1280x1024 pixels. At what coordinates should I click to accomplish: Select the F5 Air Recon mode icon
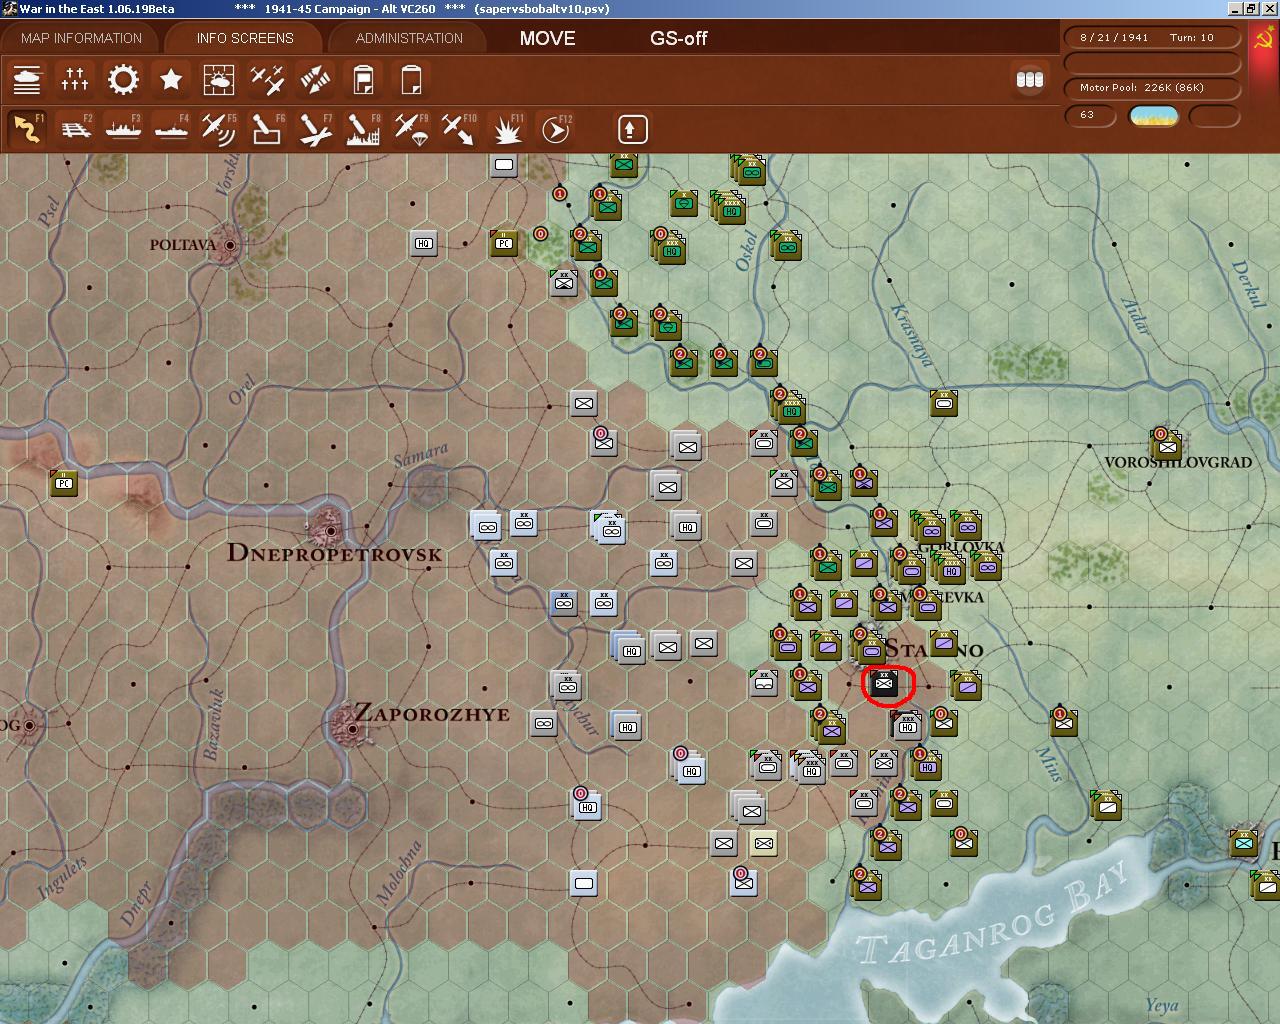pyautogui.click(x=219, y=129)
